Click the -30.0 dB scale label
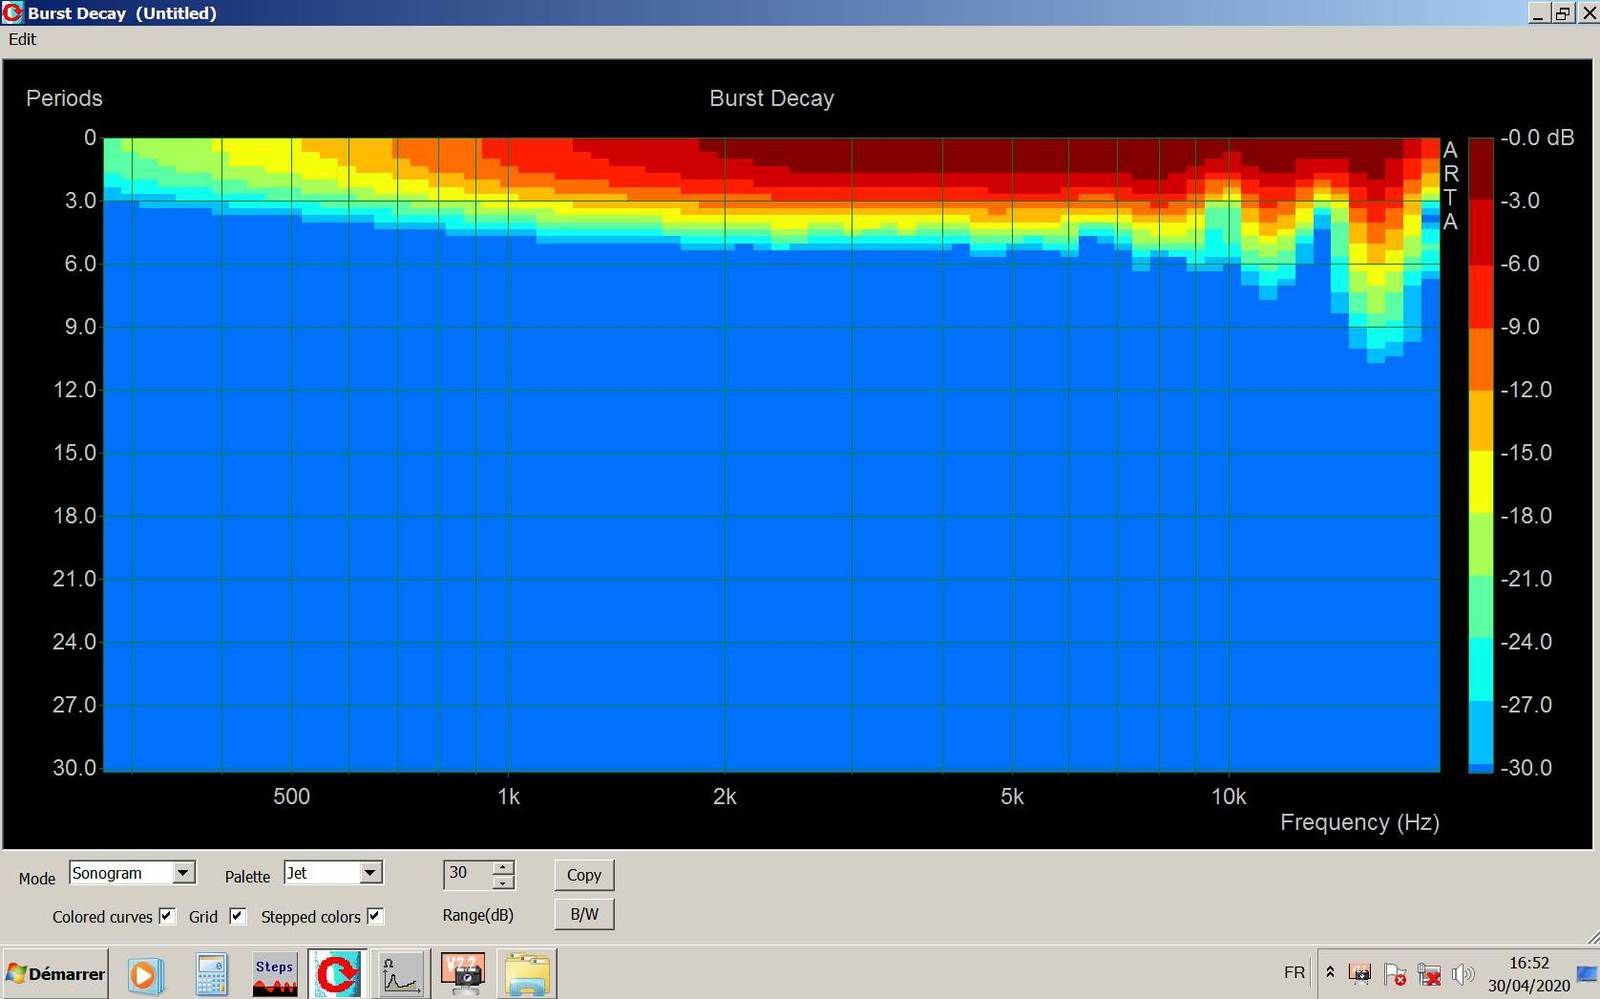 (x=1526, y=768)
